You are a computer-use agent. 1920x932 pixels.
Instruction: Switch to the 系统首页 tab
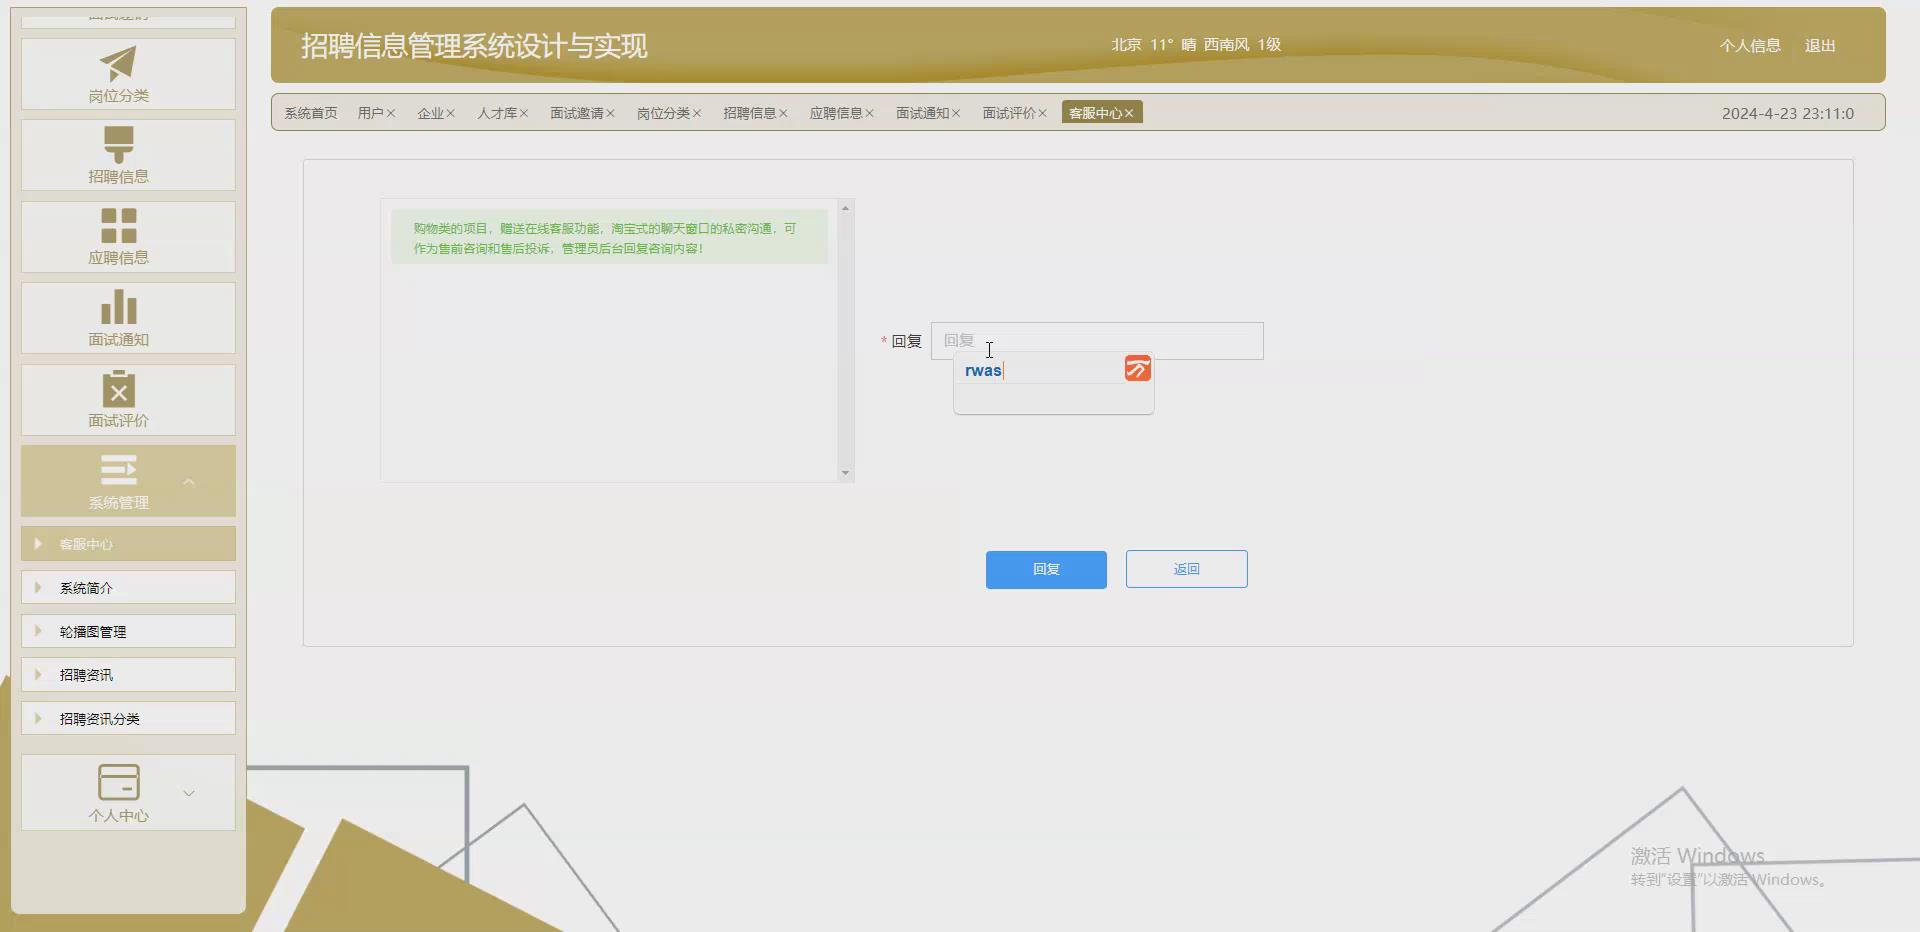point(311,113)
